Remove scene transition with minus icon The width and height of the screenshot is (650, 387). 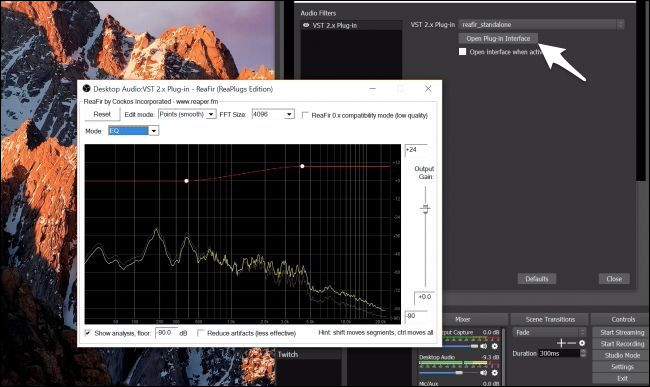572,343
